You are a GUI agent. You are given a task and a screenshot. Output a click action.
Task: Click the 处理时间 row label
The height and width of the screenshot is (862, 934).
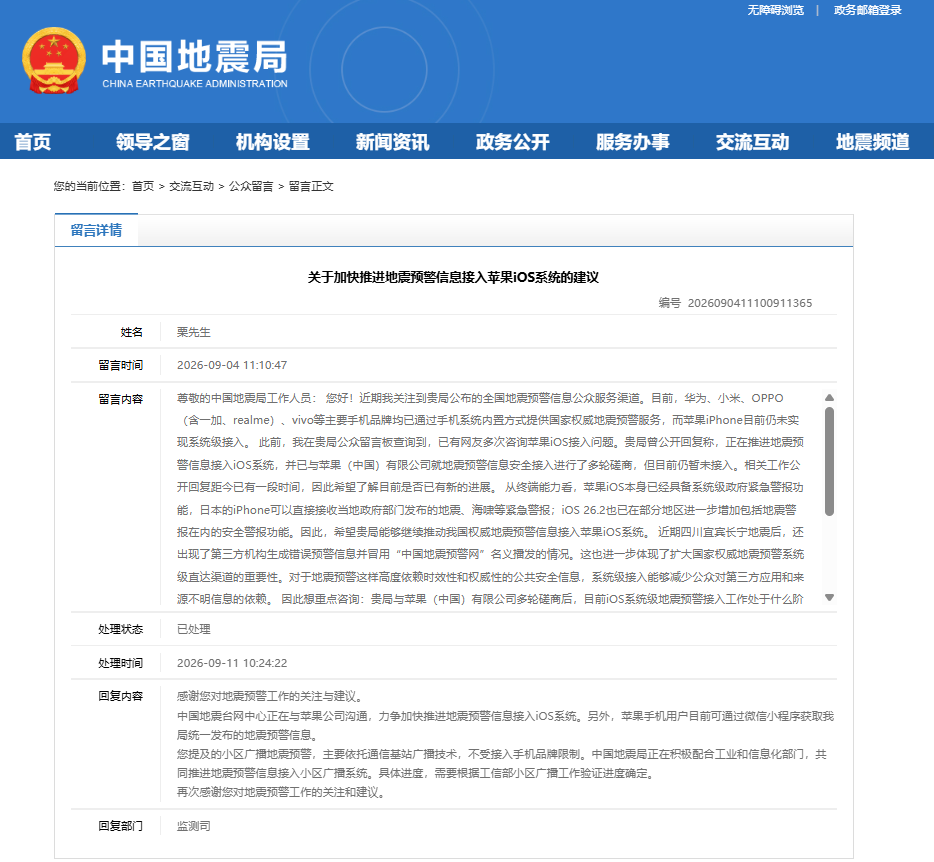click(x=120, y=663)
